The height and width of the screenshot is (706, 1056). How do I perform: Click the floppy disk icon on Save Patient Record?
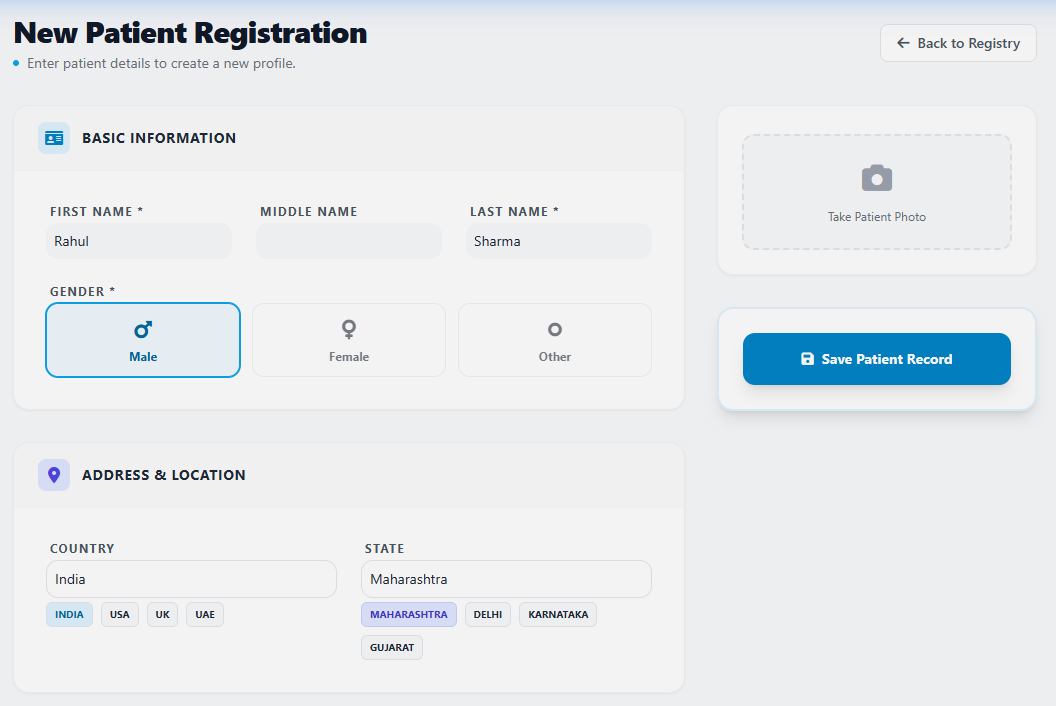coord(807,359)
